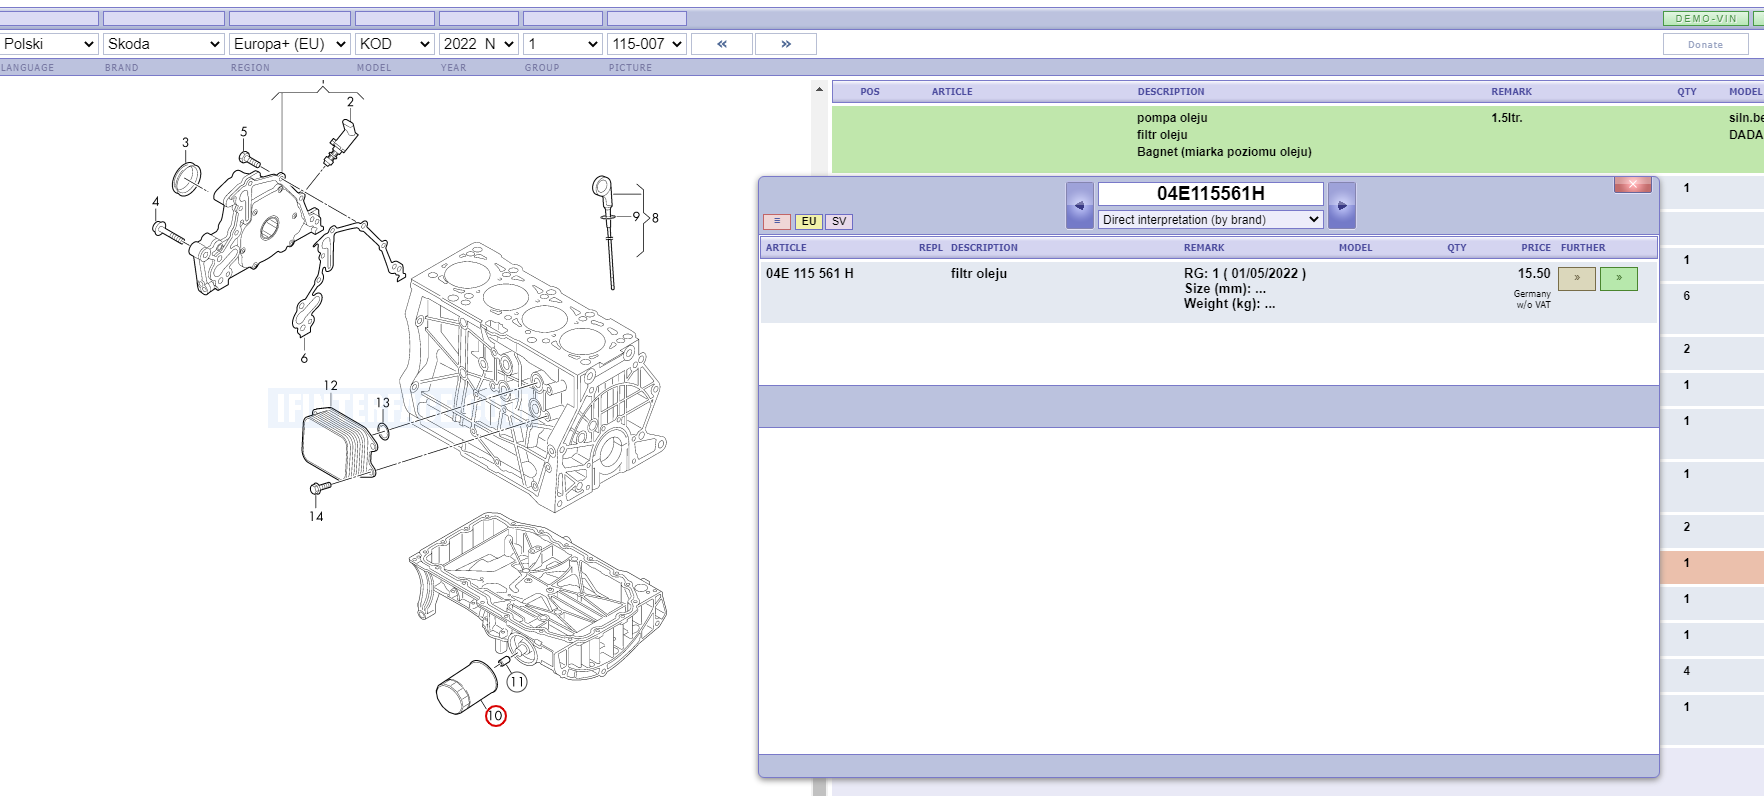The width and height of the screenshot is (1764, 796).
Task: Select callout 10 circled in red on diagram
Action: click(x=495, y=716)
